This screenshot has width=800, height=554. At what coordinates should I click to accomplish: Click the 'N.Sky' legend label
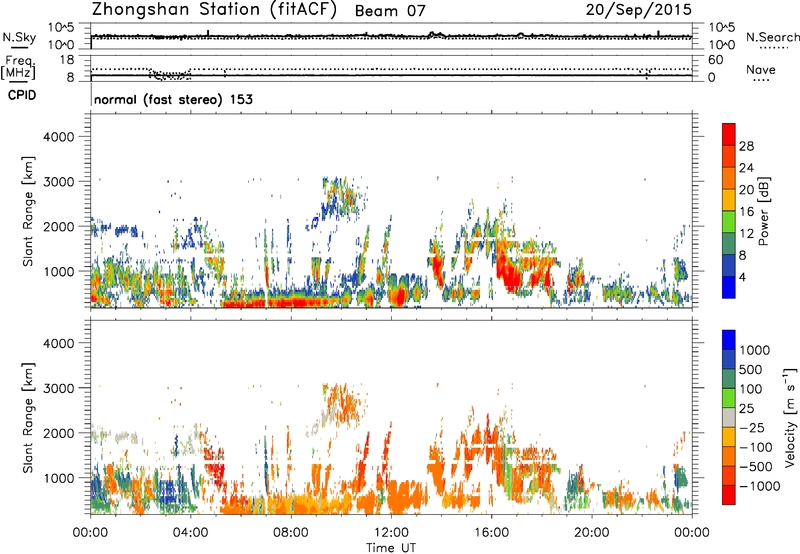click(19, 37)
